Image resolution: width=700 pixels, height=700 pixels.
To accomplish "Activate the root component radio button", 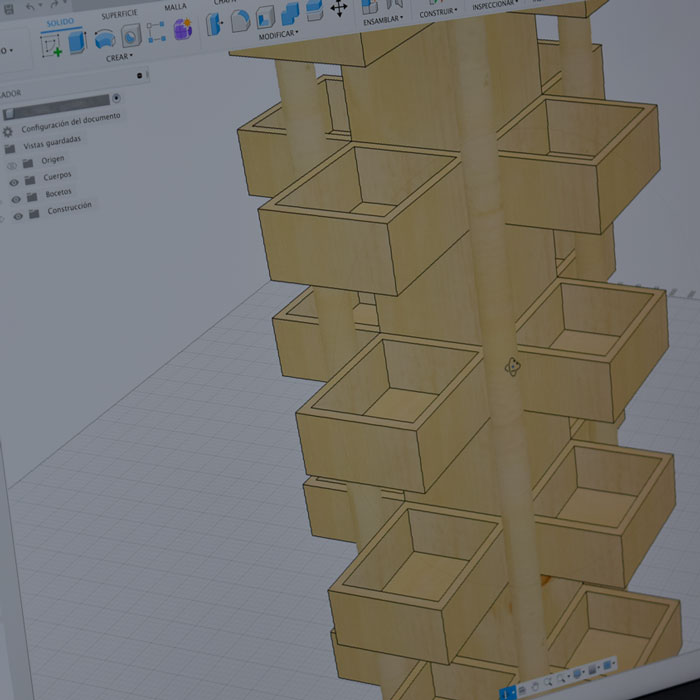I will (x=117, y=98).
